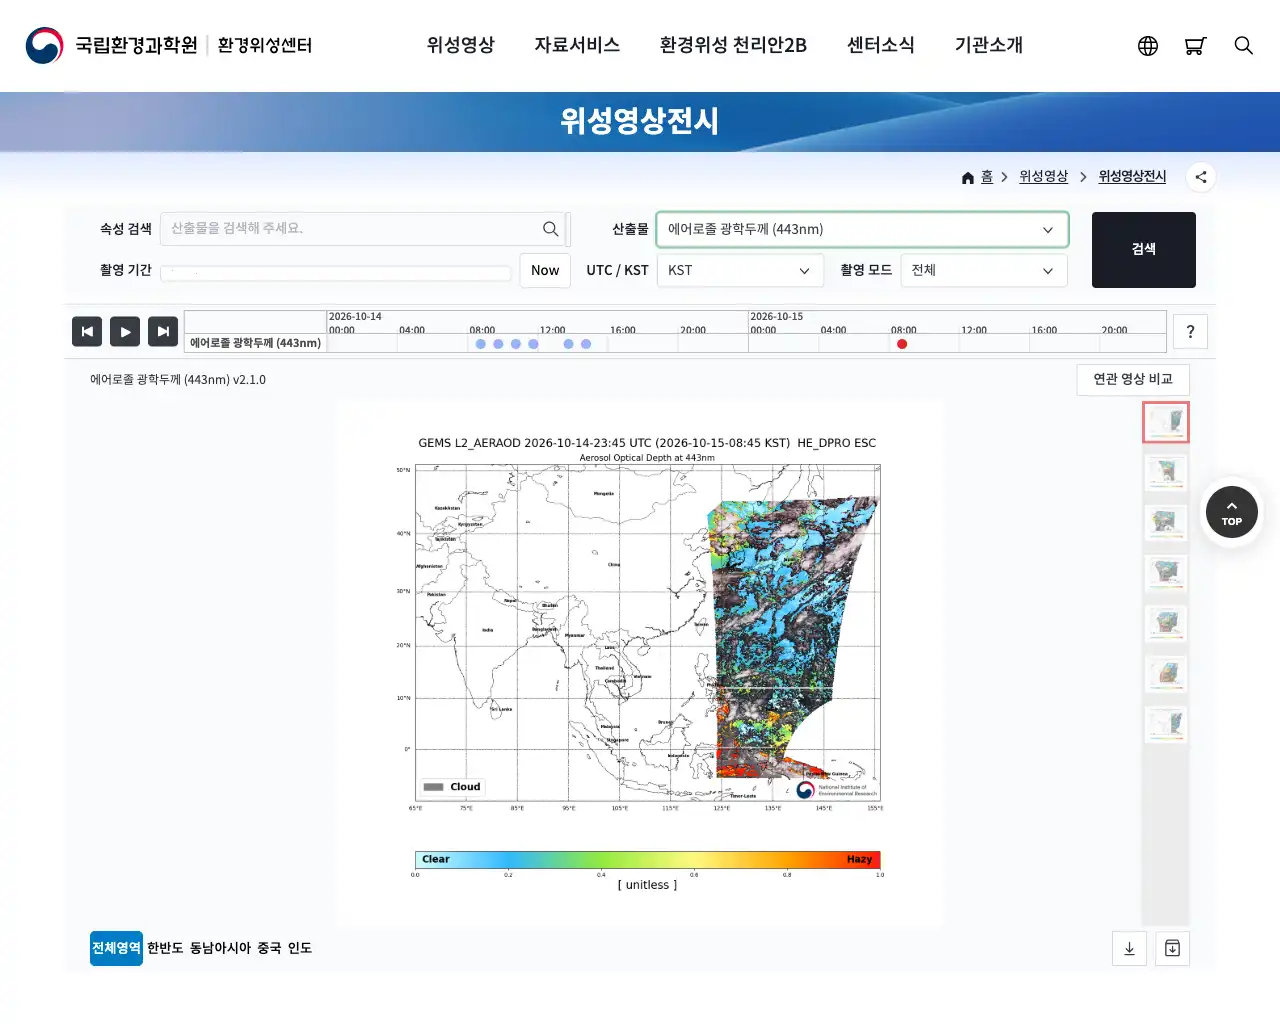Click the Now button

click(545, 270)
